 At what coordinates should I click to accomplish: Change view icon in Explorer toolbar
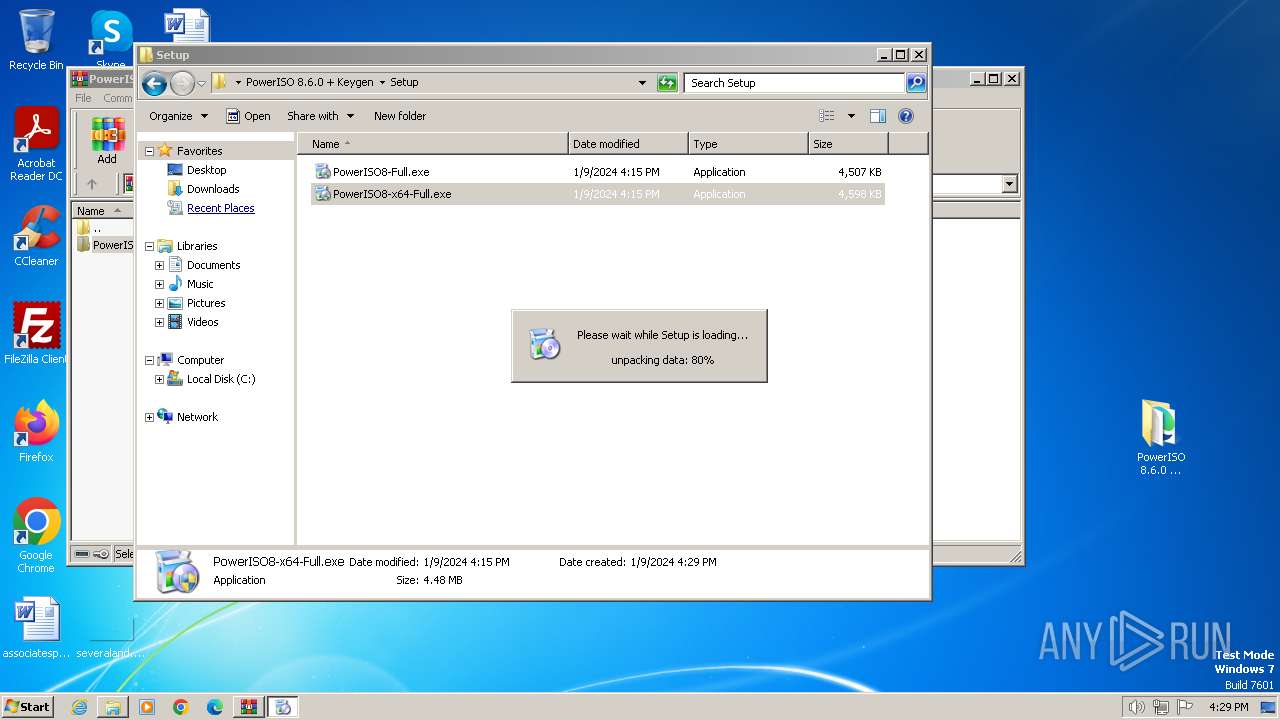pos(827,116)
